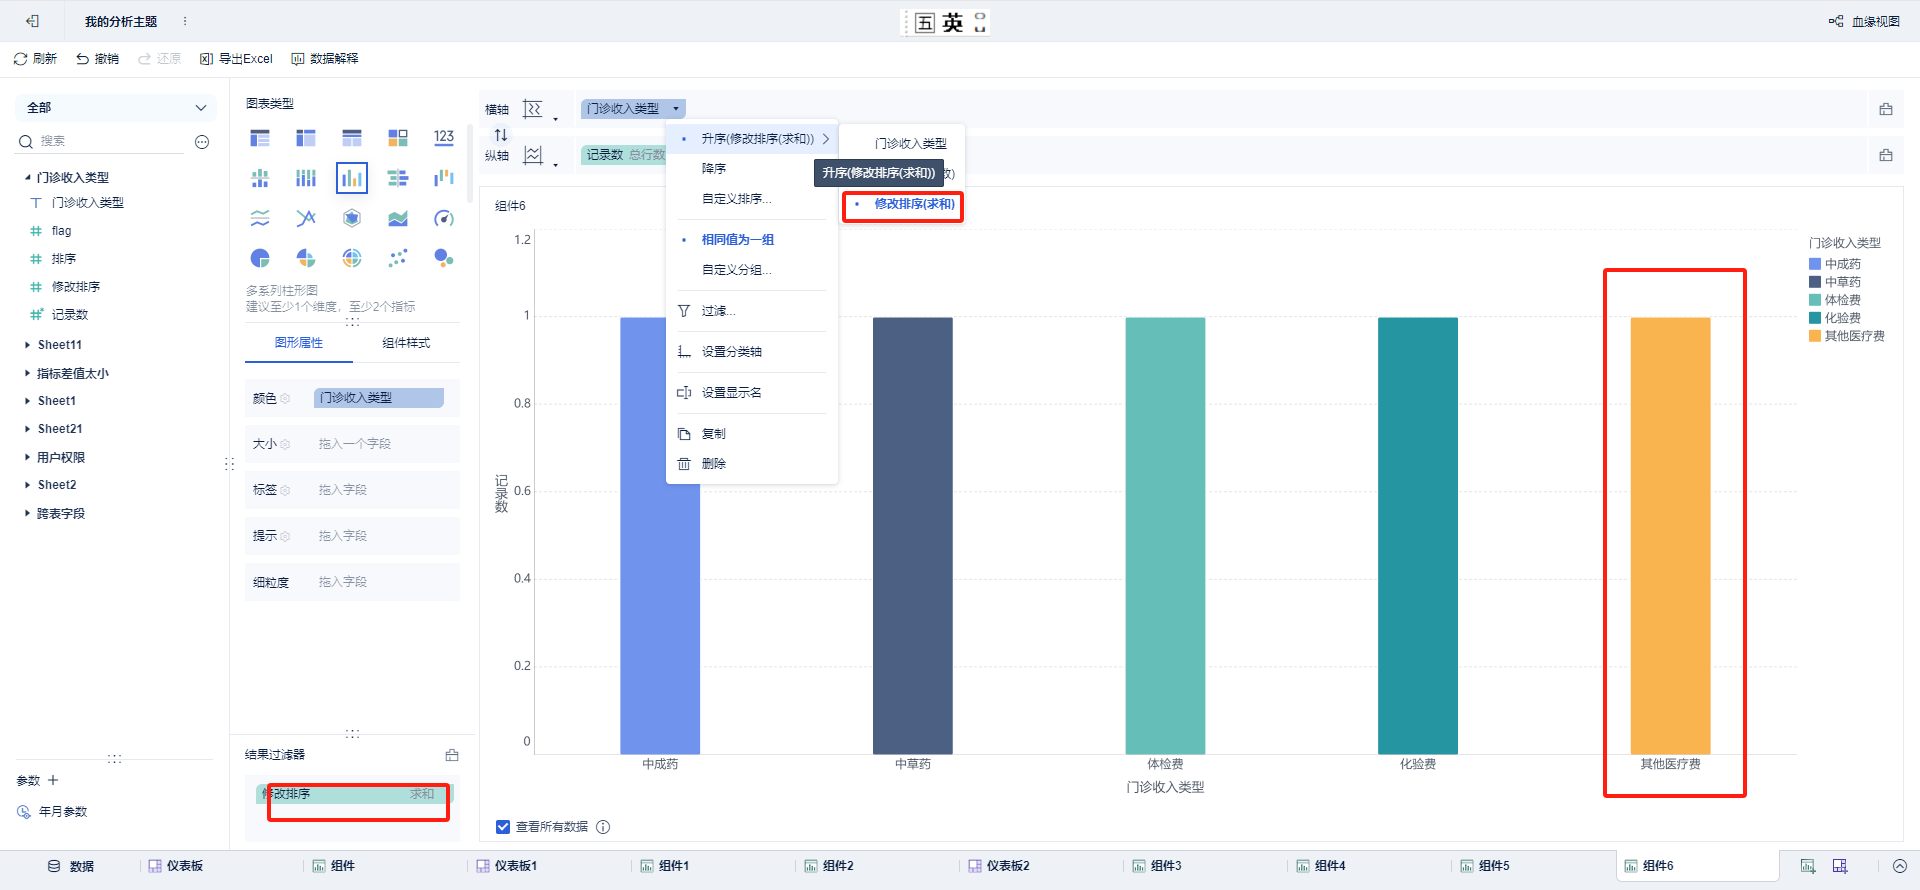This screenshot has height=890, width=1920.
Task: Open the more options menu beside 我的分析主题
Action: (x=185, y=21)
